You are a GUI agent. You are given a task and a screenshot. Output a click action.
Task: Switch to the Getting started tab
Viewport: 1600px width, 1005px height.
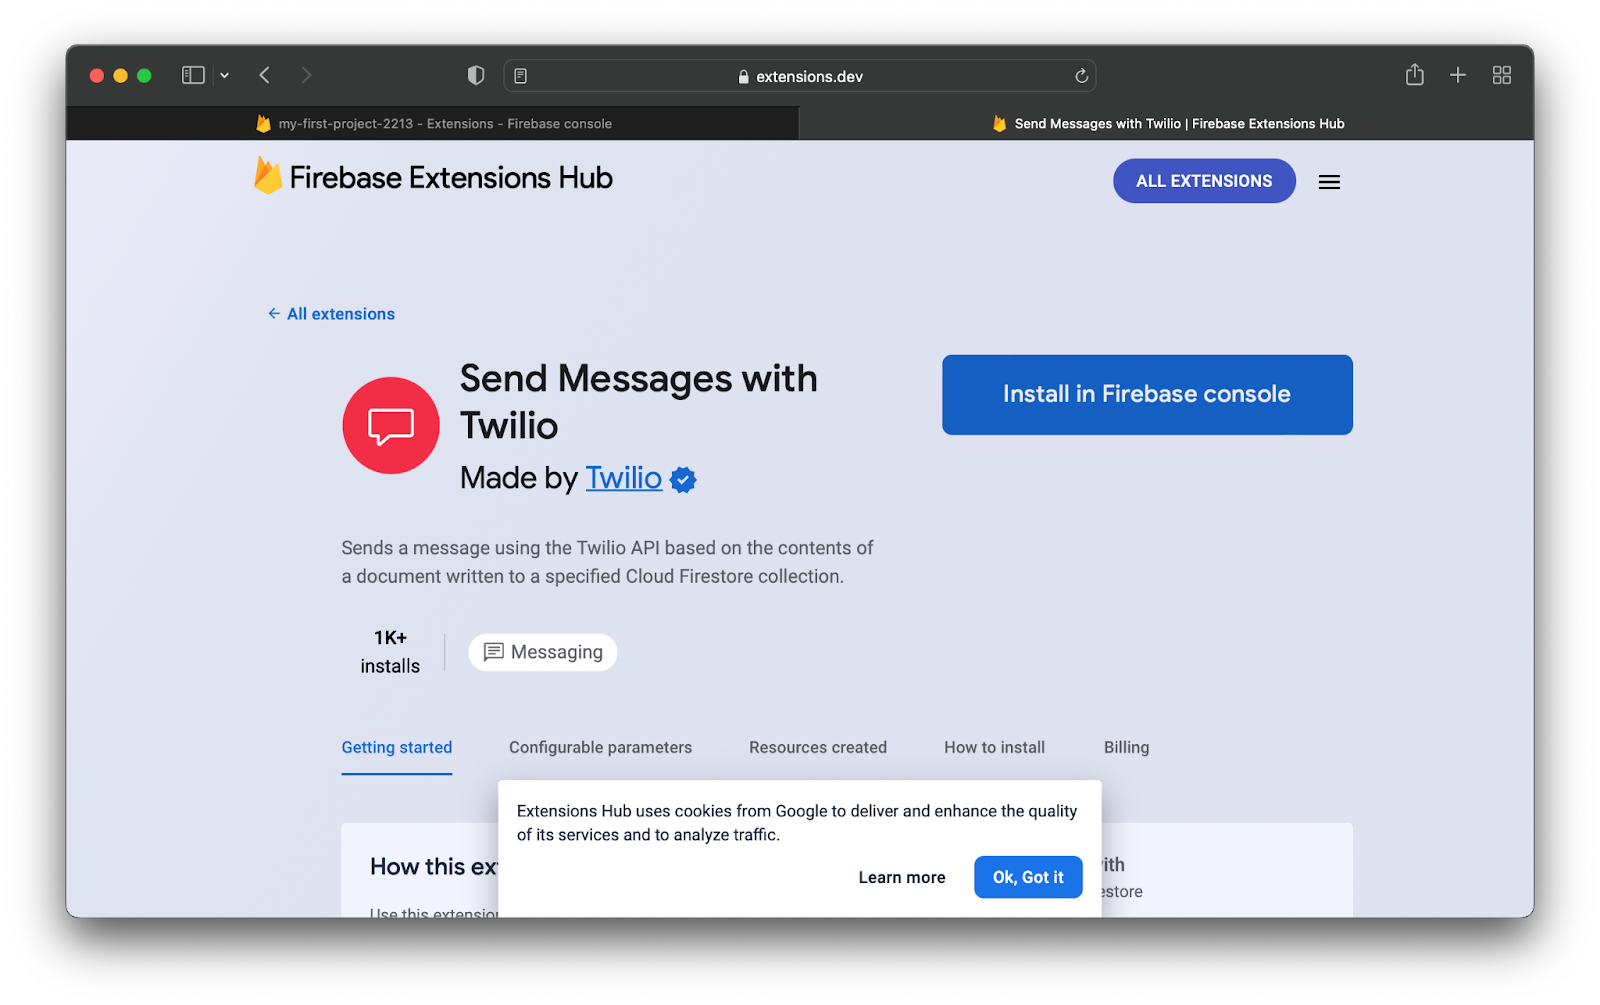397,748
